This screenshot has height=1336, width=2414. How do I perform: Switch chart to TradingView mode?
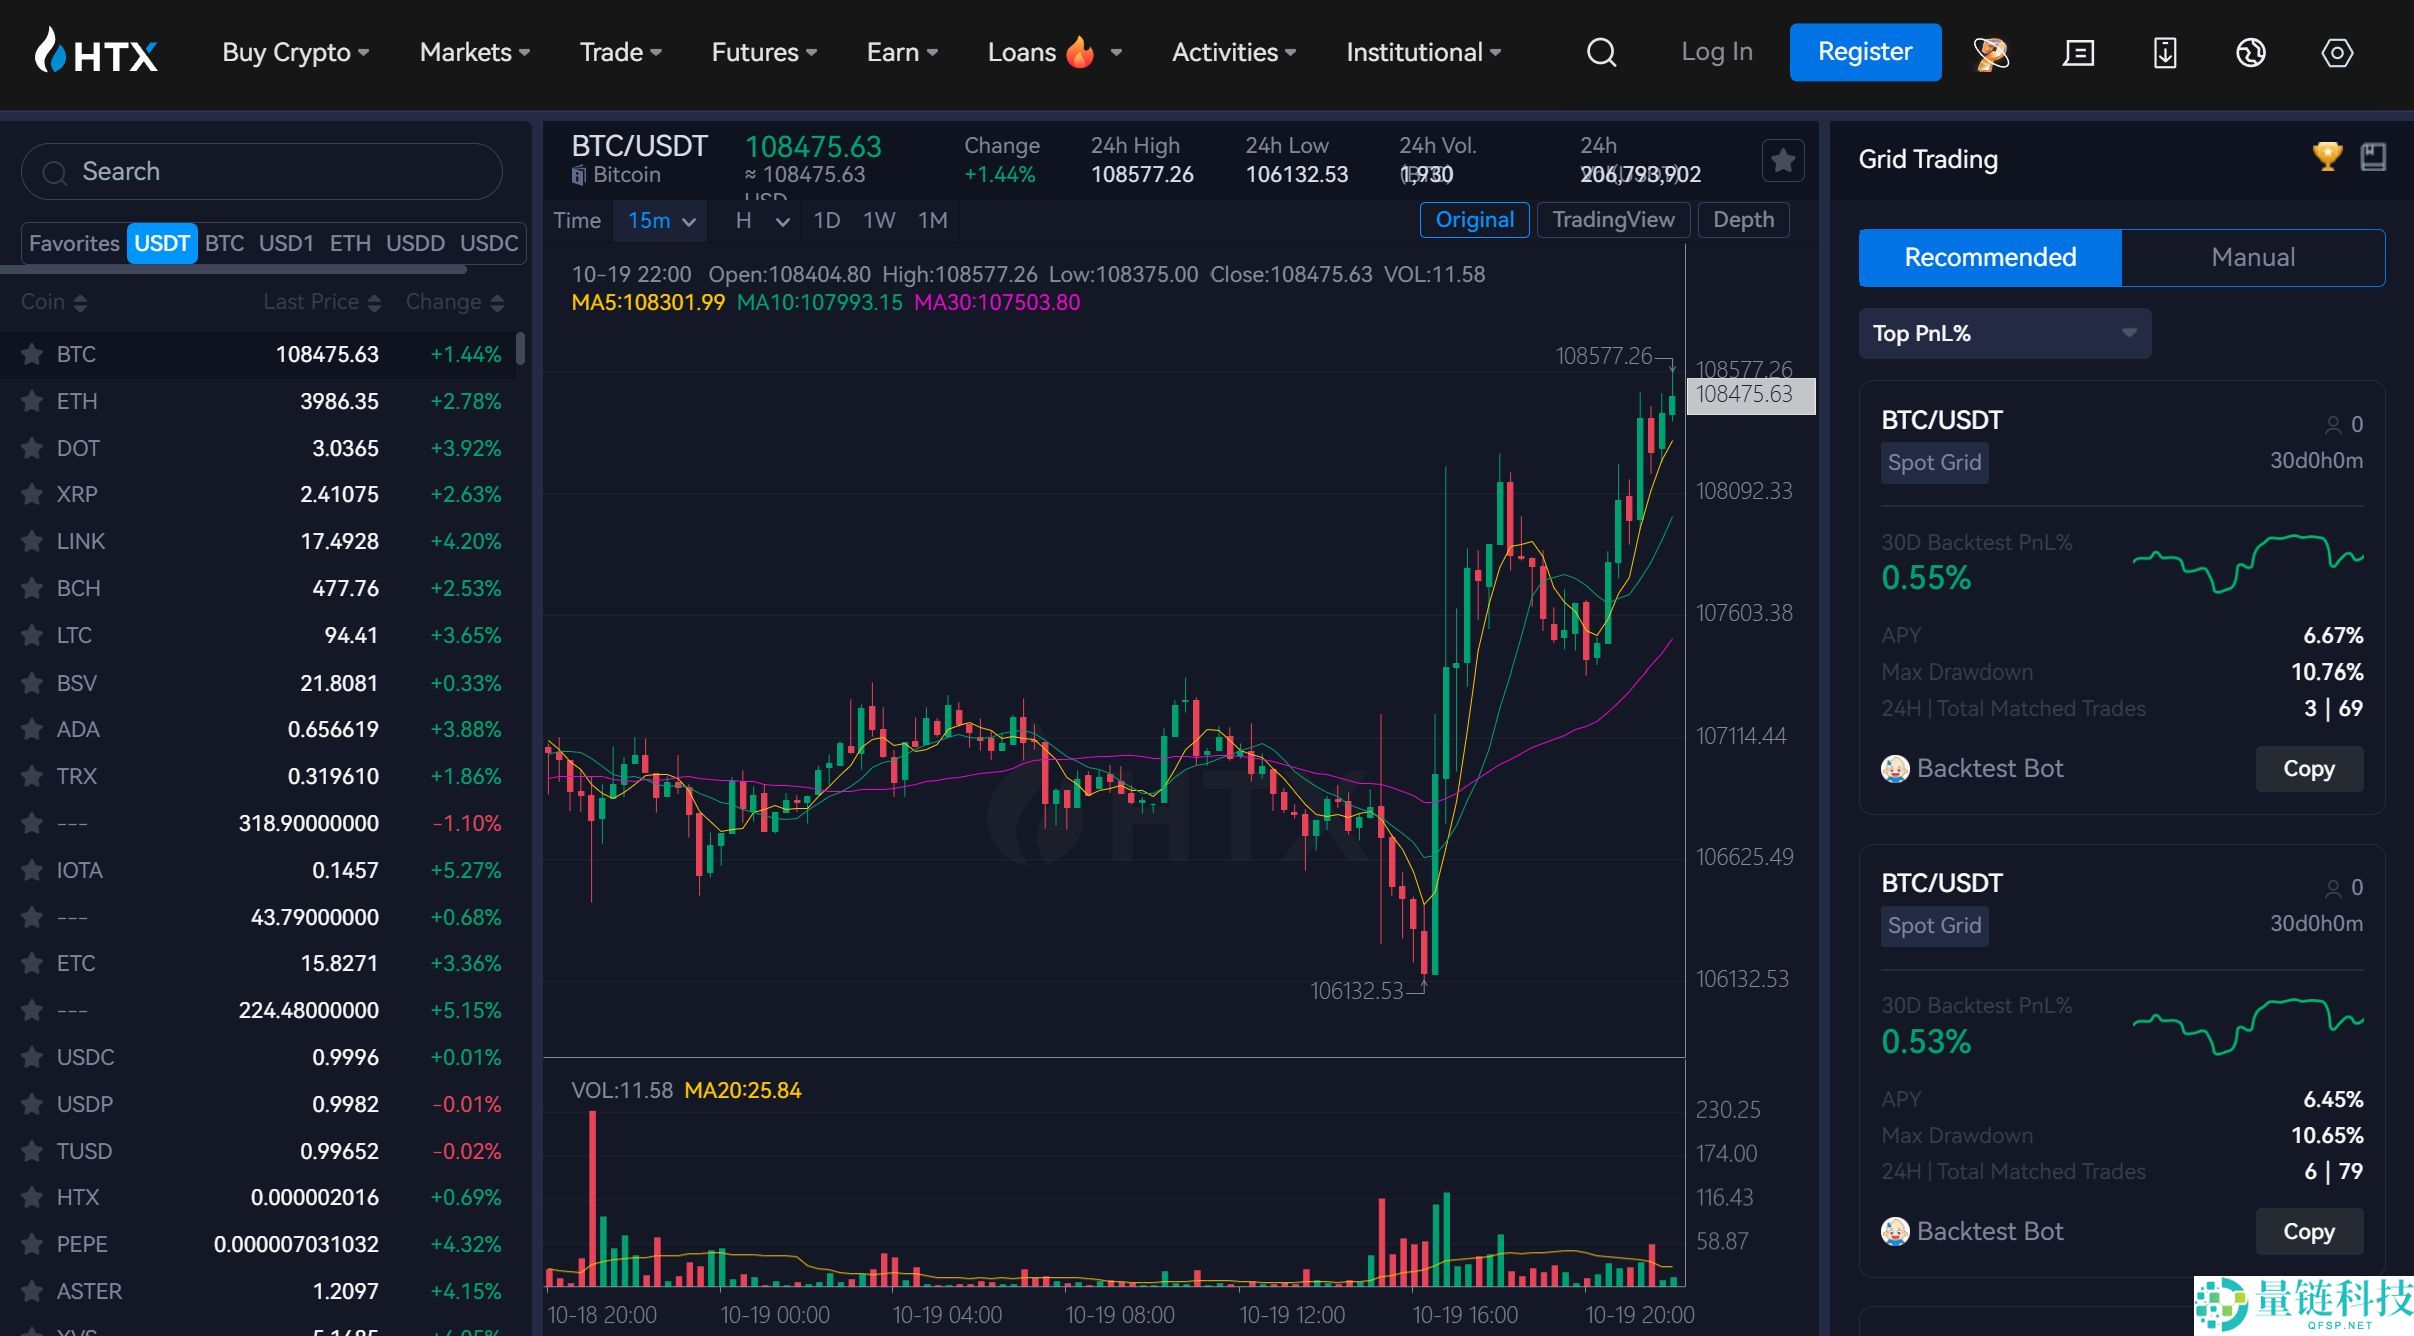point(1613,220)
